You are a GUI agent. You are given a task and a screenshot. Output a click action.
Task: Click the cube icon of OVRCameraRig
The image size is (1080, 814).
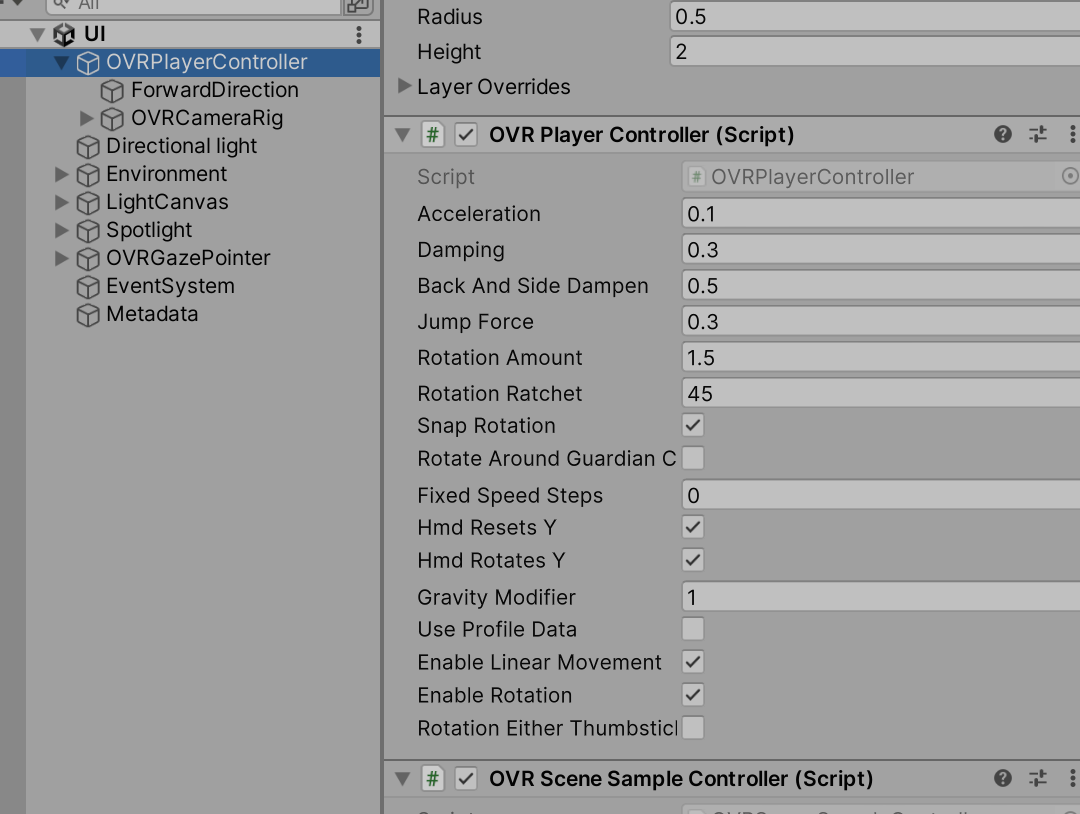112,119
